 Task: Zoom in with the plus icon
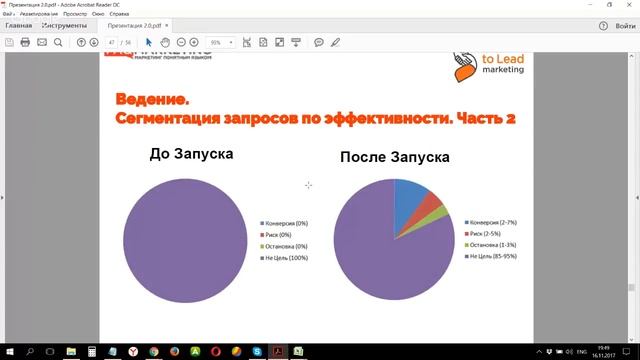click(x=194, y=42)
